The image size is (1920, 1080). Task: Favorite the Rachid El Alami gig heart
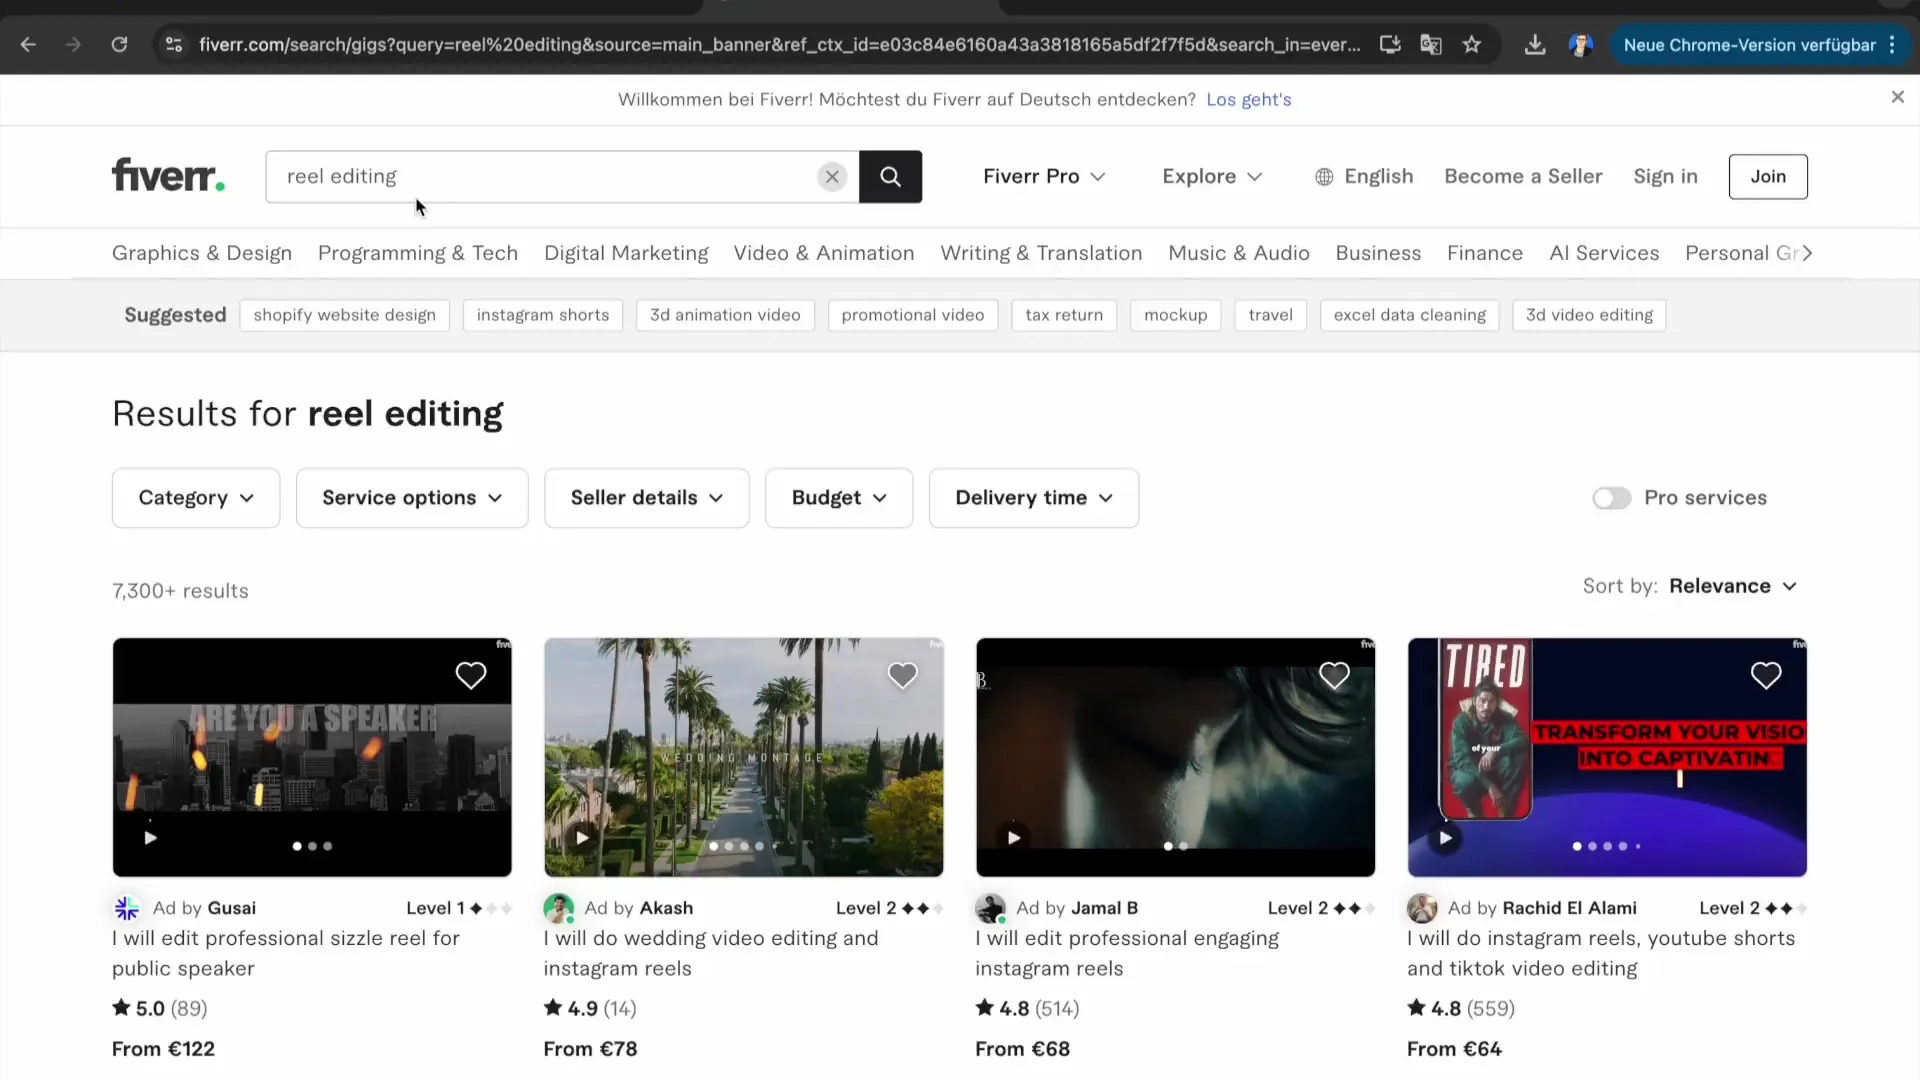tap(1766, 676)
